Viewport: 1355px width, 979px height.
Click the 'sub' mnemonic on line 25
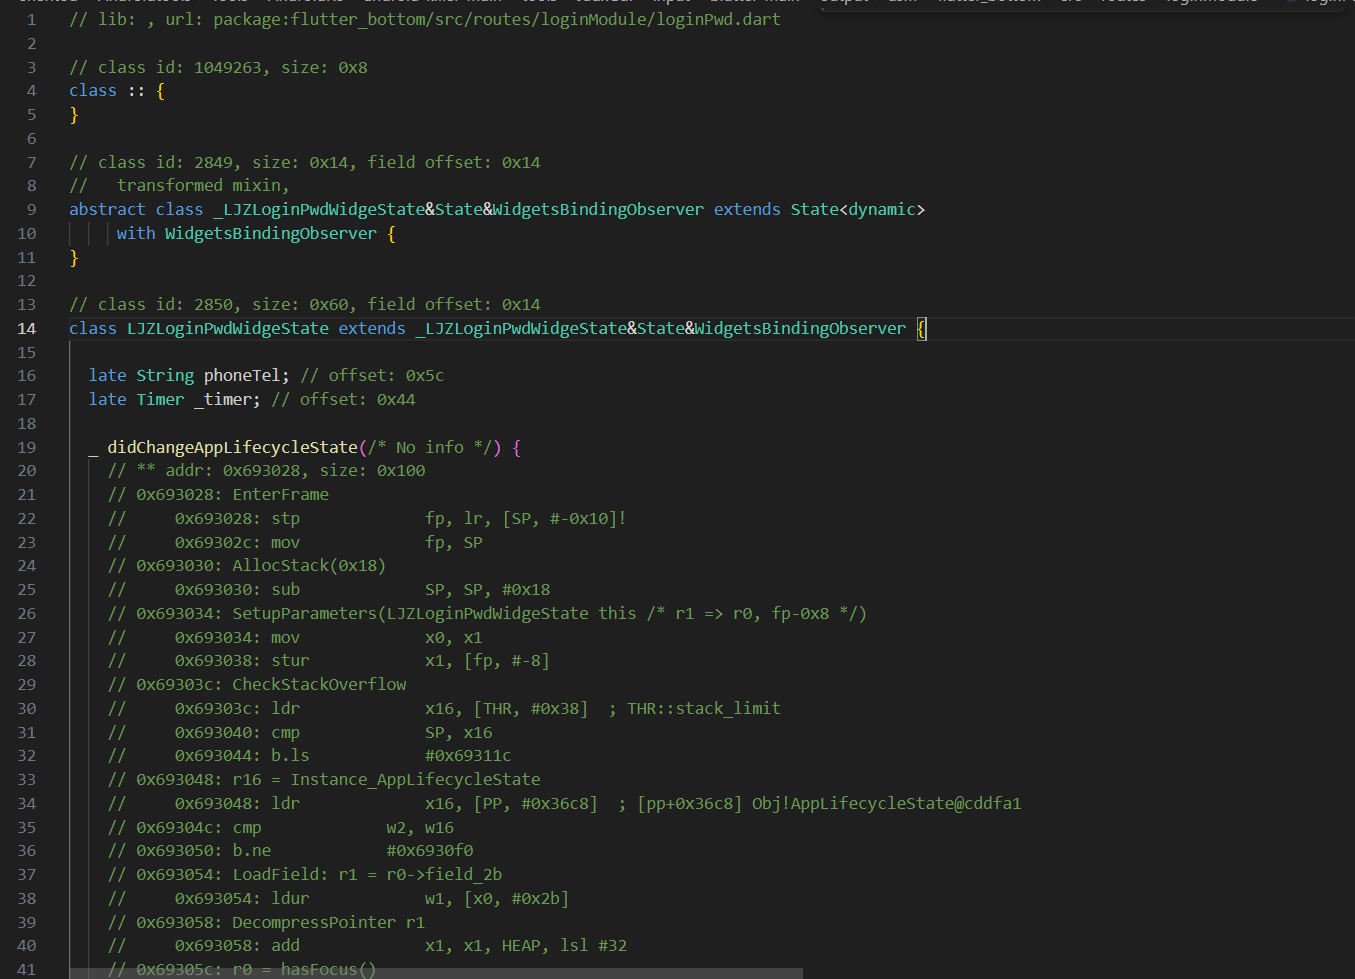pyautogui.click(x=285, y=589)
